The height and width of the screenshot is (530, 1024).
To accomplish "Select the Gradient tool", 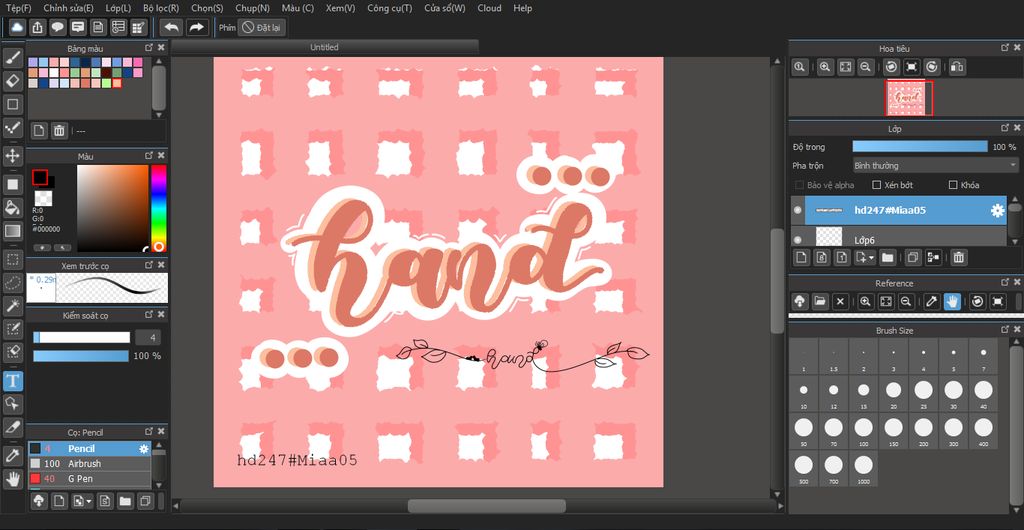I will [12, 230].
